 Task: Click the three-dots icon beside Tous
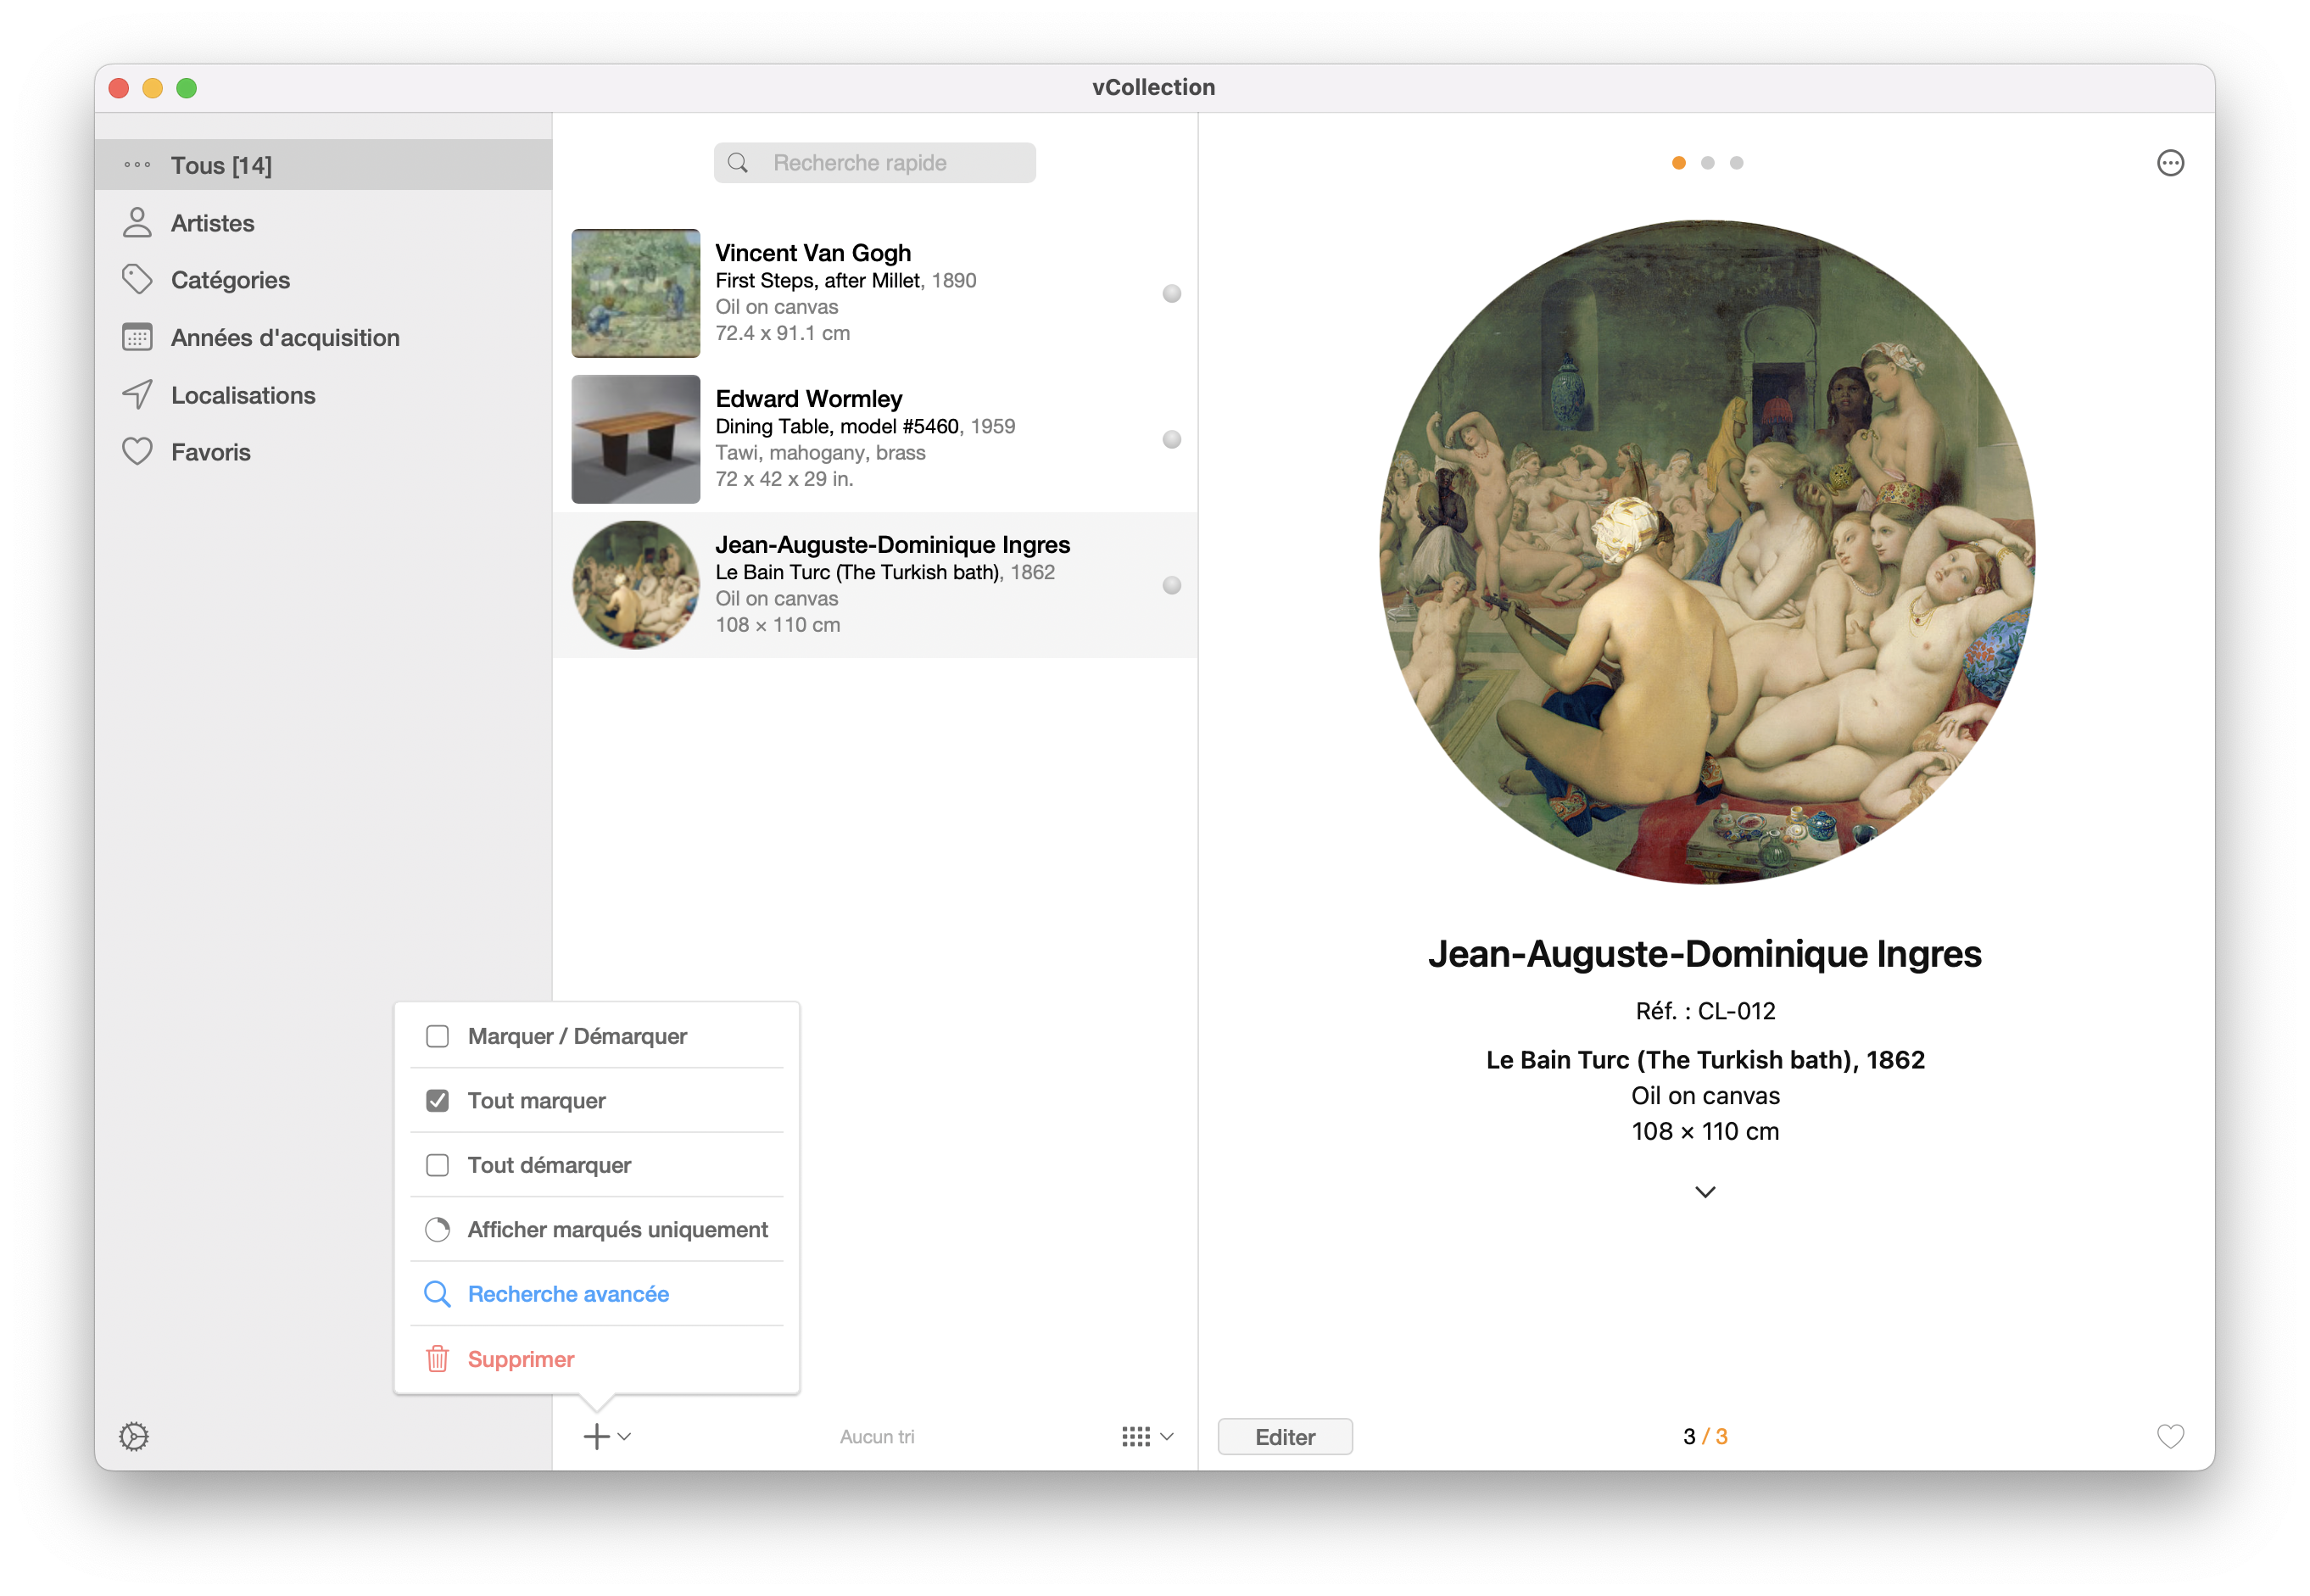[x=137, y=165]
